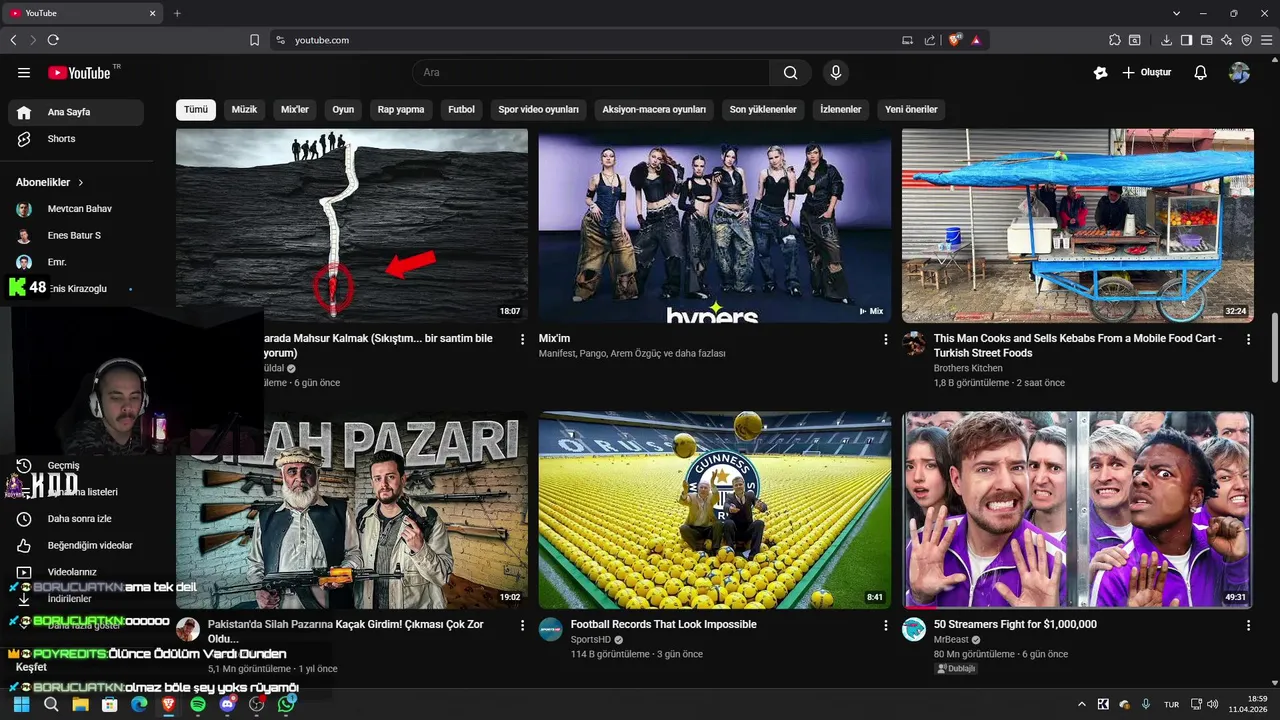Viewport: 1280px width, 720px height.
Task: Open more options for Football Records video
Action: [x=885, y=625]
